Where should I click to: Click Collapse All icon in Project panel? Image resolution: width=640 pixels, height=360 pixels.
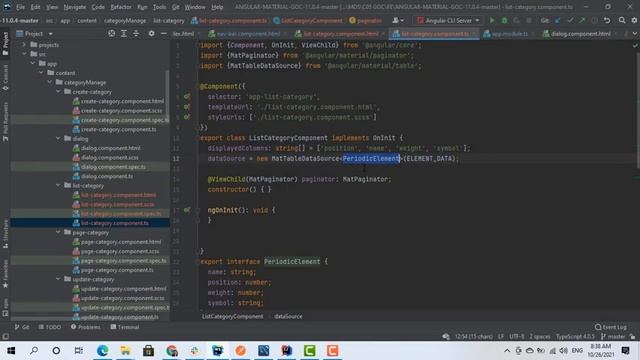click(136, 33)
